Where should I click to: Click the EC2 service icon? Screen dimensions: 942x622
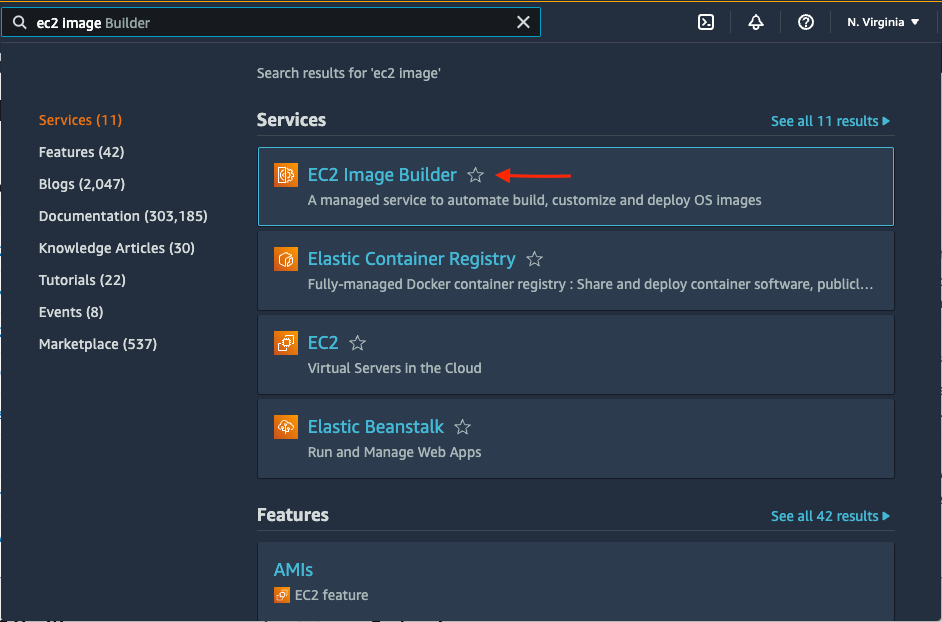tap(286, 343)
